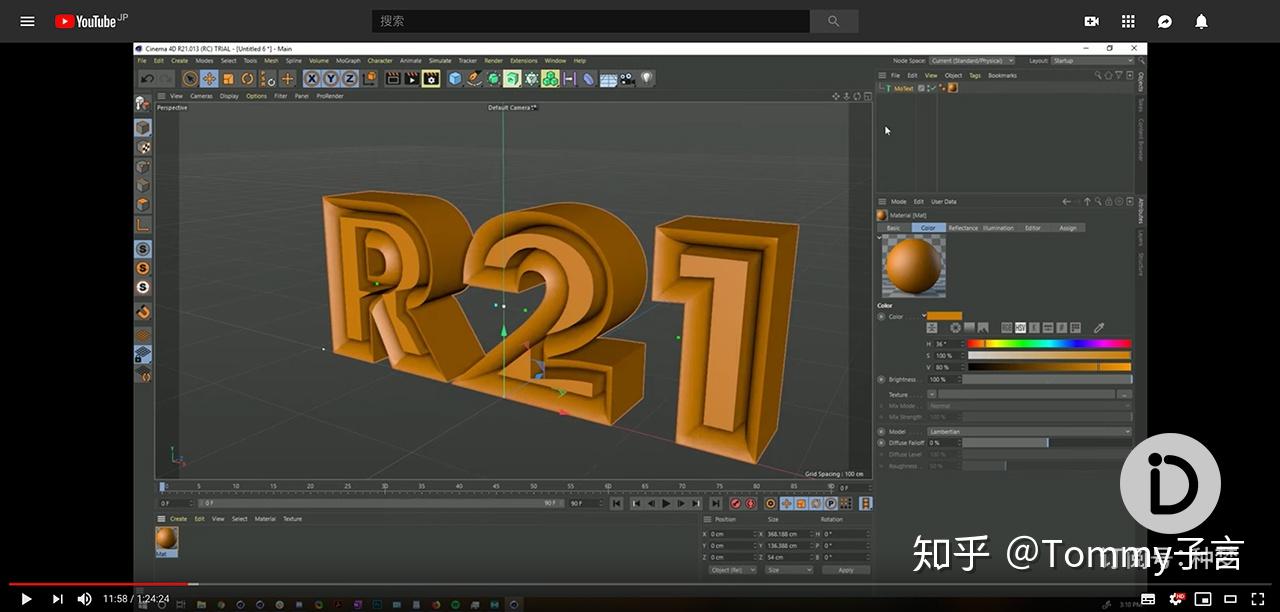Toggle the Z axis lock
This screenshot has height=612, width=1280.
351,79
